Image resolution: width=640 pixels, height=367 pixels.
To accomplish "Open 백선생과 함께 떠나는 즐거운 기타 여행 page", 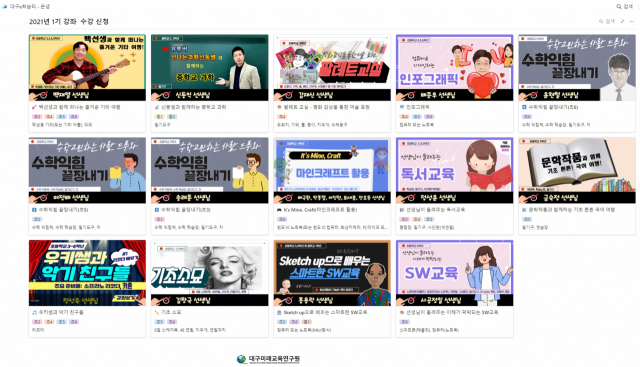I will coord(80,107).
